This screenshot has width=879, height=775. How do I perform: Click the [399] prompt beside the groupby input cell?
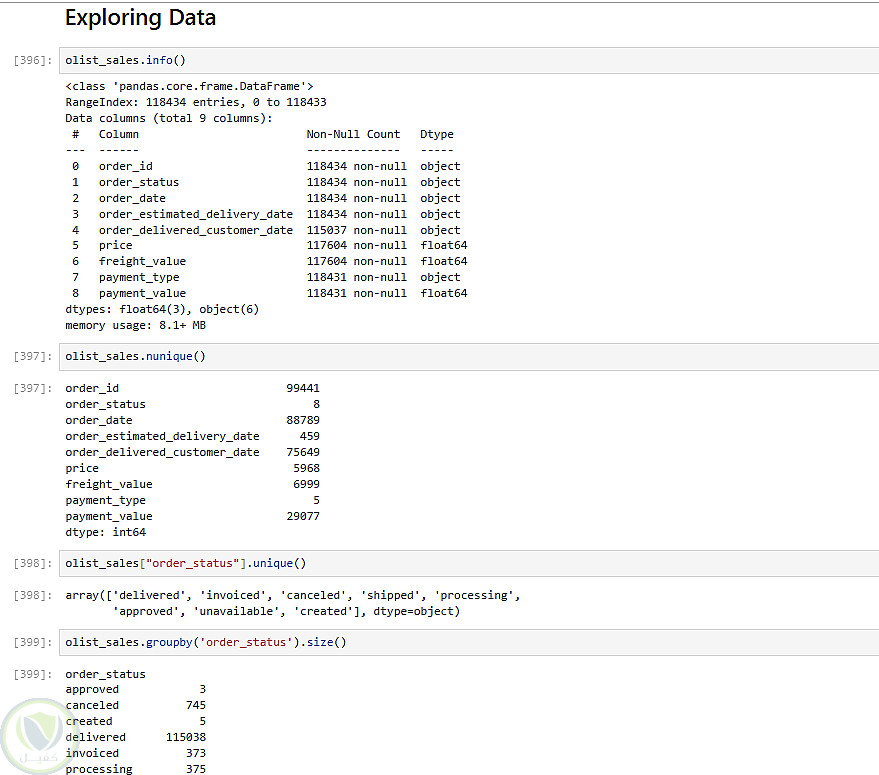[x=33, y=643]
